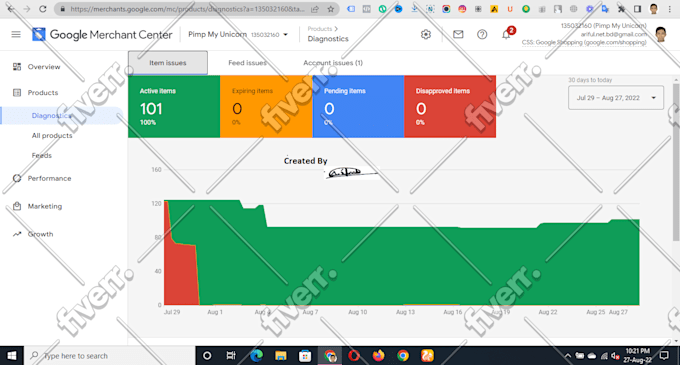Image resolution: width=680 pixels, height=365 pixels.
Task: Click the share page icon in address bar
Action: click(x=315, y=9)
